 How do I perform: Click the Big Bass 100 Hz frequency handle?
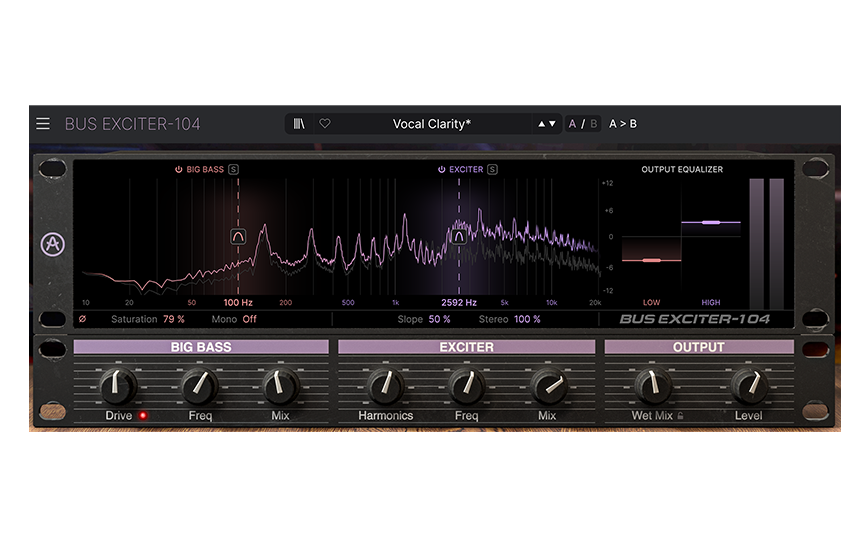[238, 236]
